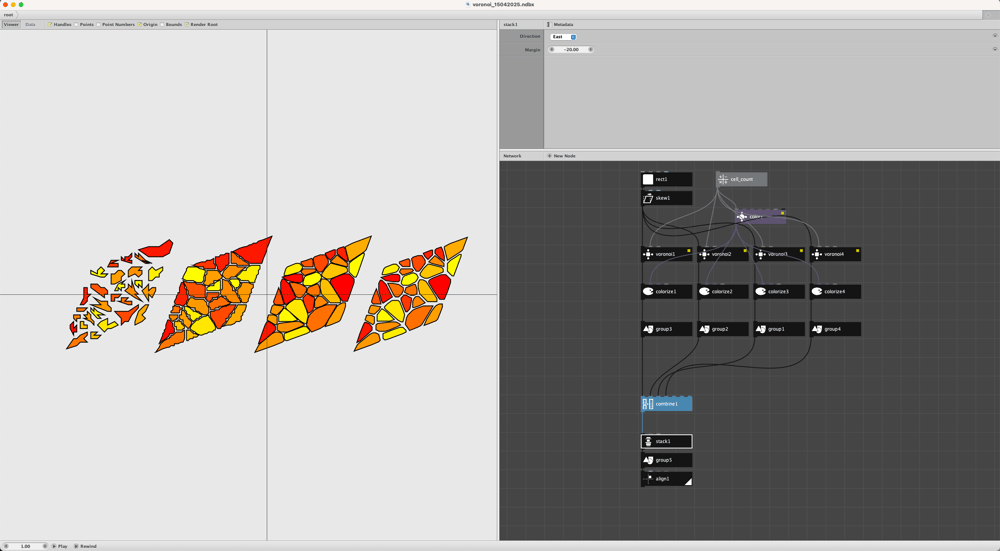Viewport: 1000px width, 551px height.
Task: Select the colorize3 node icon
Action: pyautogui.click(x=760, y=291)
